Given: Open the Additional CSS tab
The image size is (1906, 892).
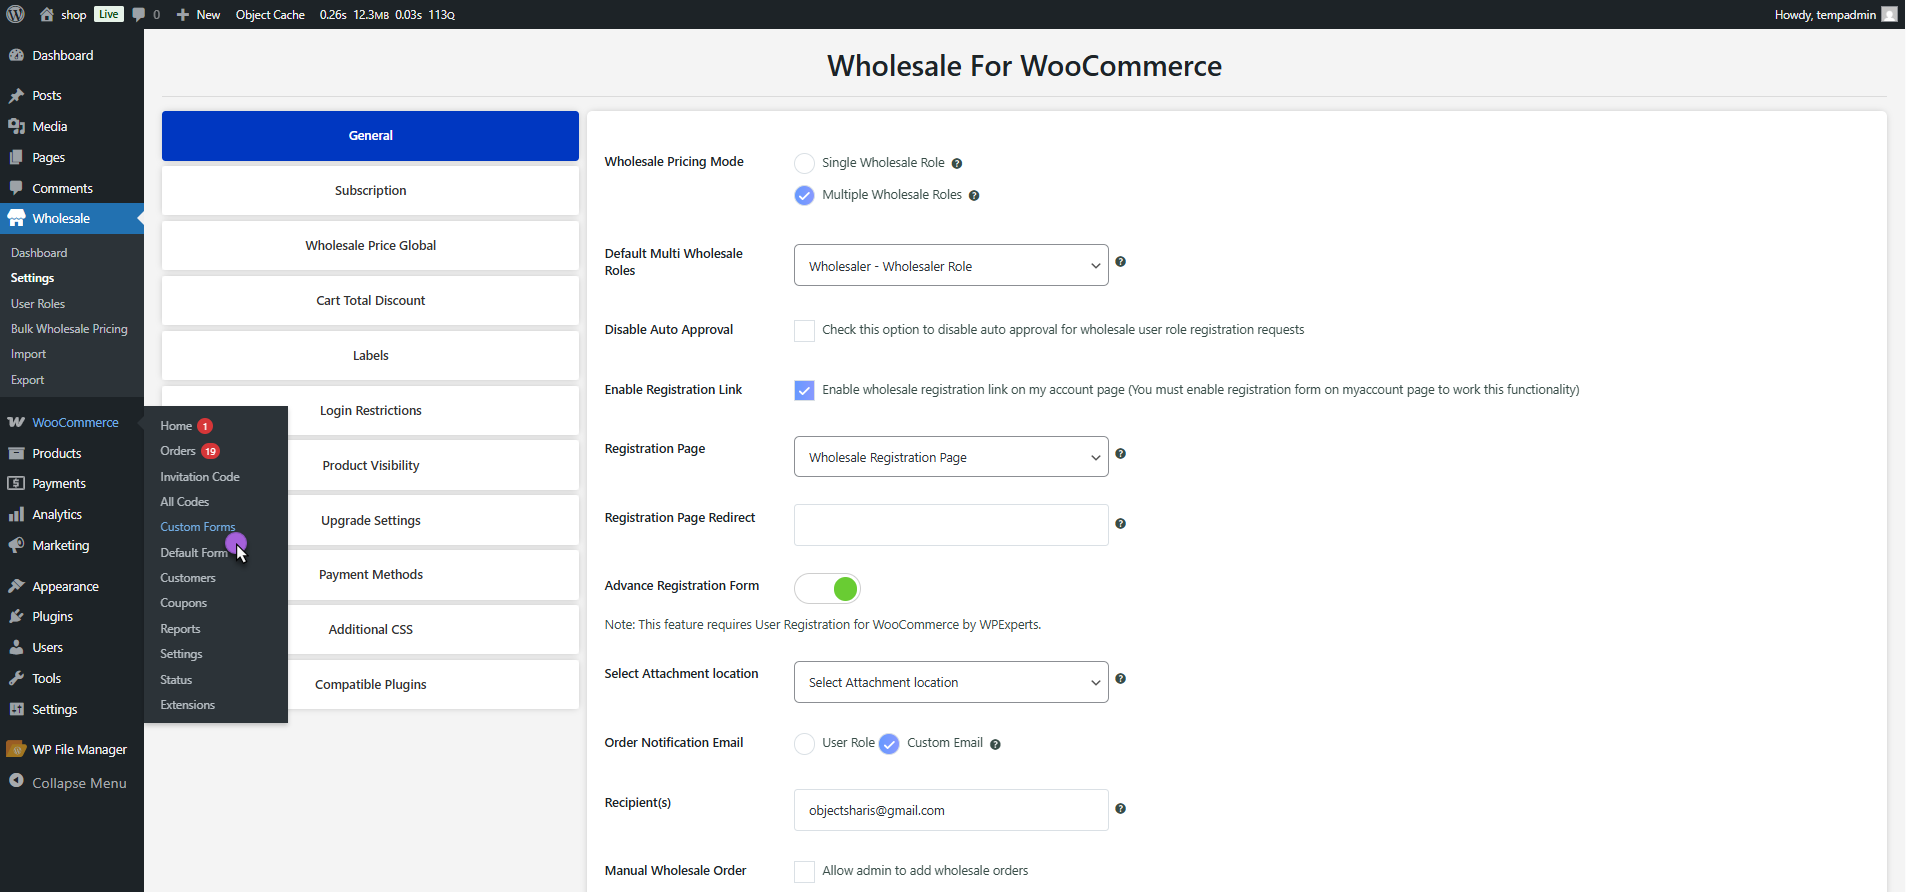Looking at the screenshot, I should (370, 629).
